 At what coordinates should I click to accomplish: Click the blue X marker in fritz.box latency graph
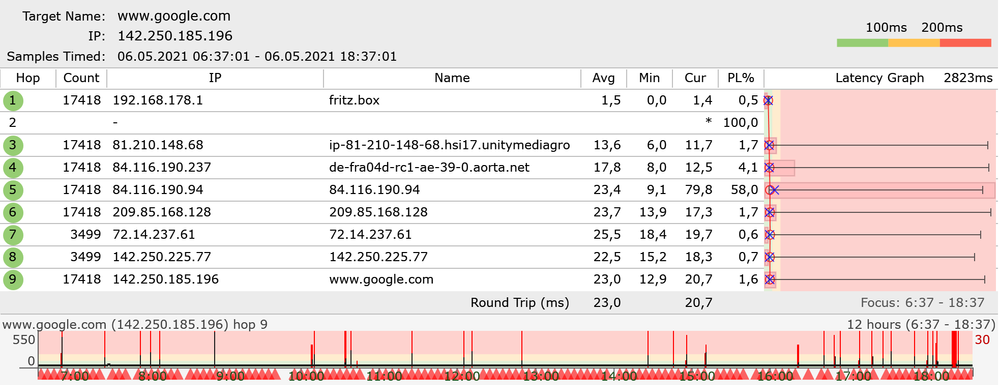click(768, 101)
